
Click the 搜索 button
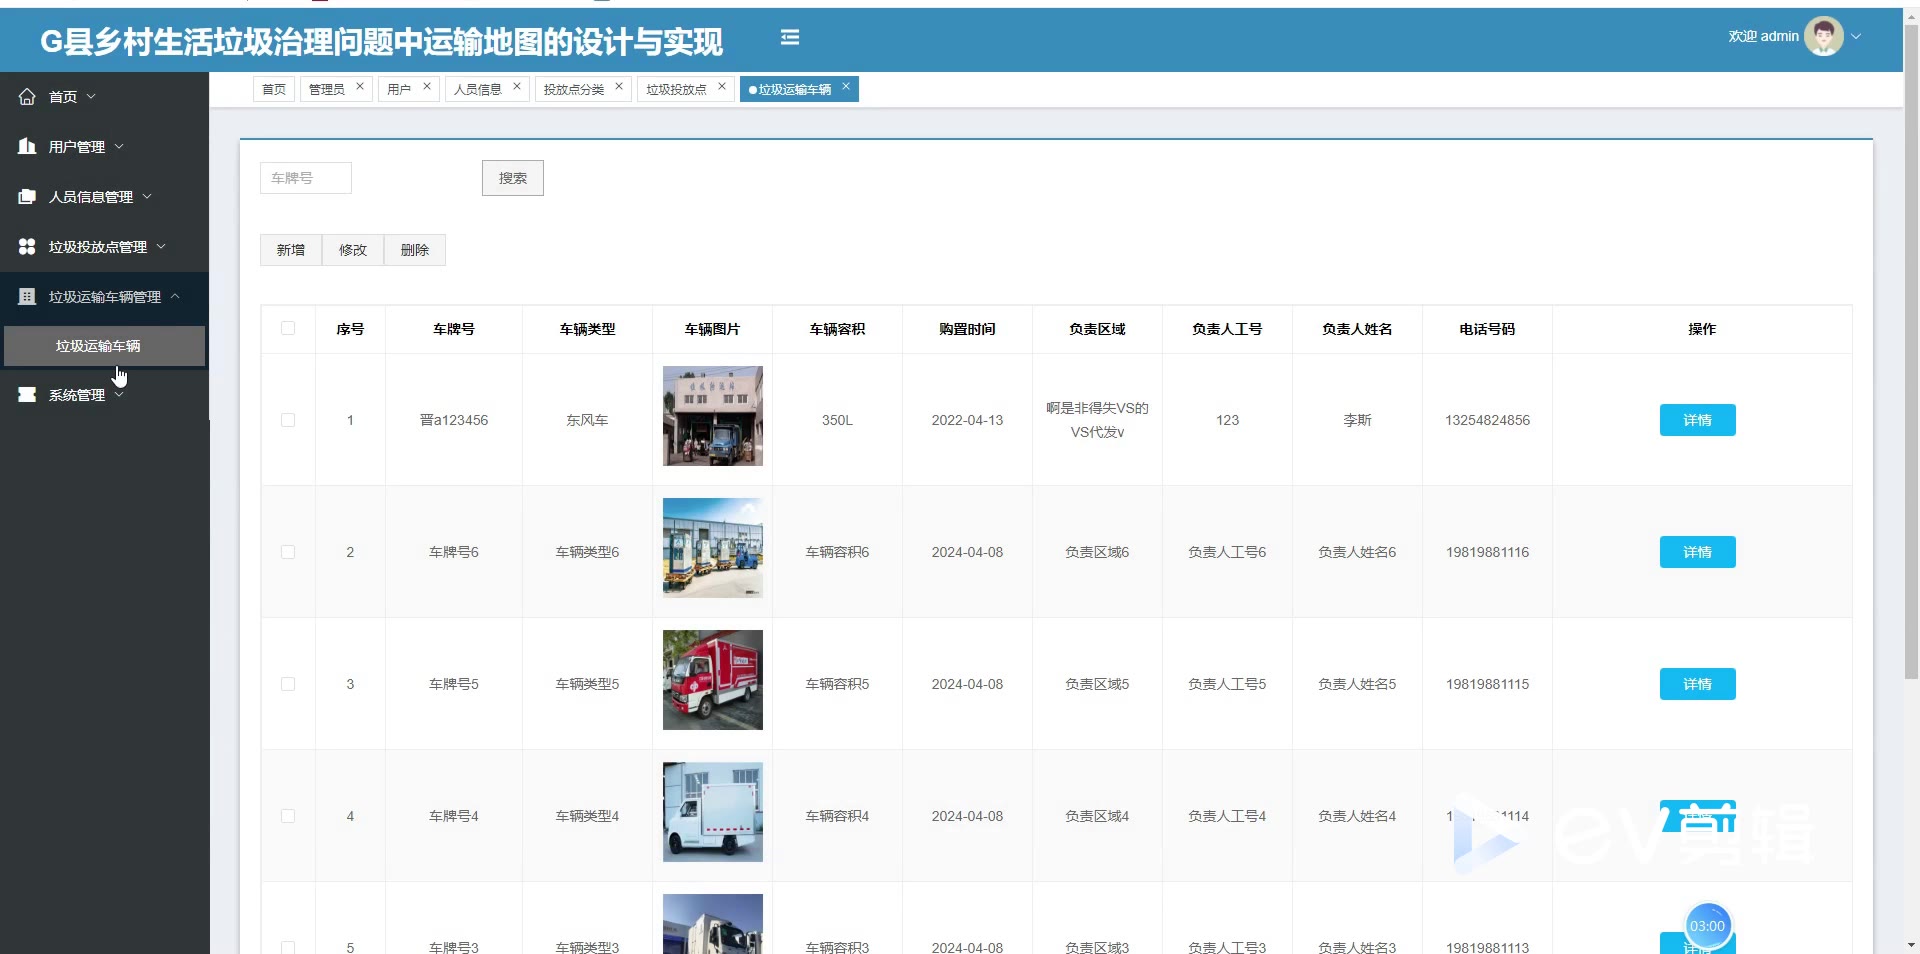(x=512, y=178)
